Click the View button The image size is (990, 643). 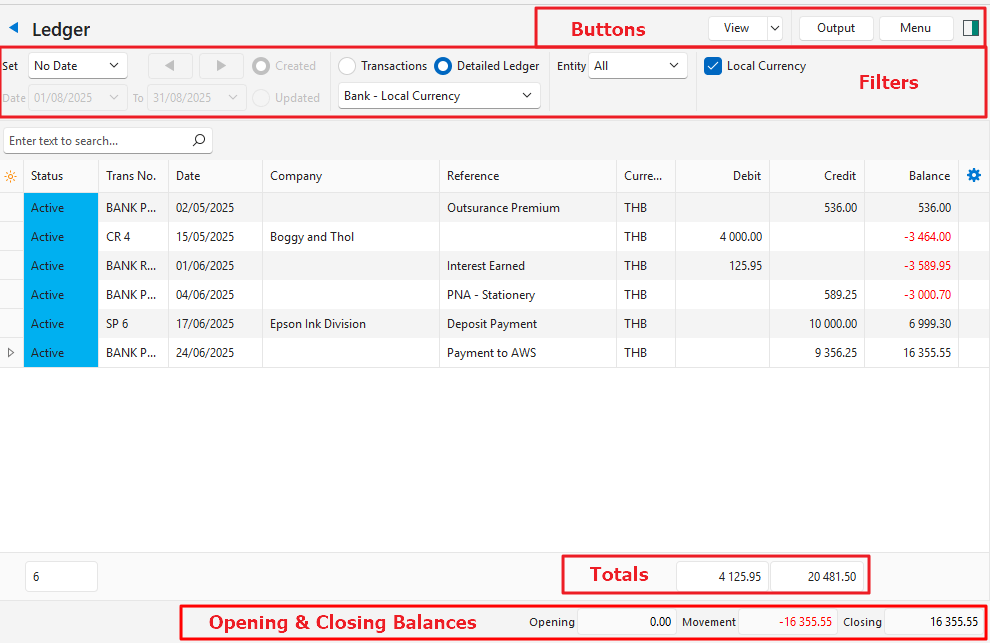[737, 28]
